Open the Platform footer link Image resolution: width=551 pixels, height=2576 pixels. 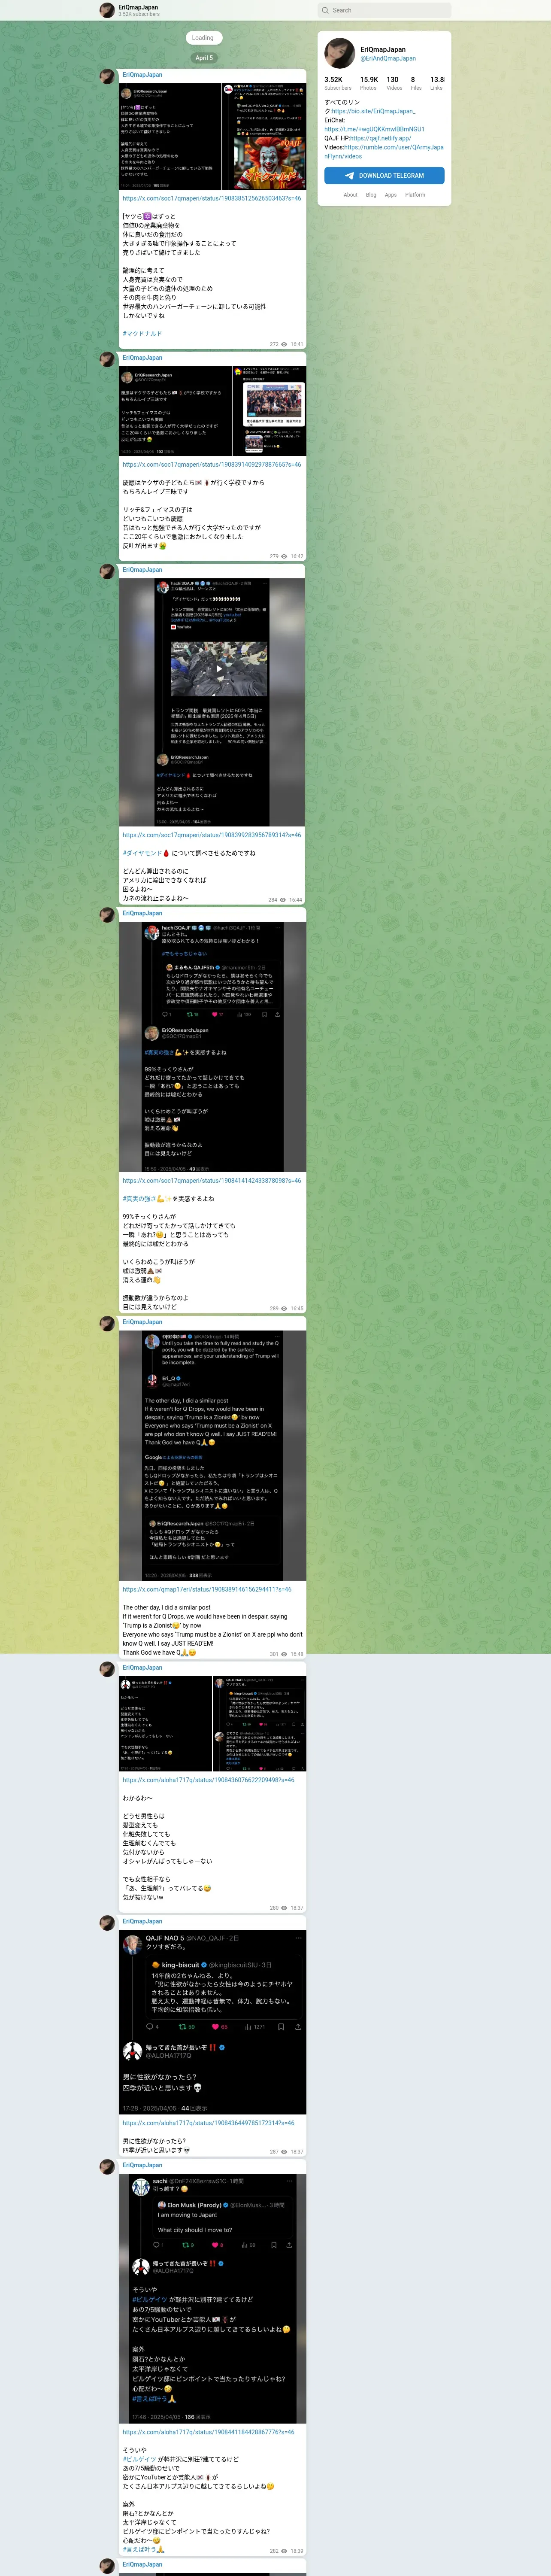point(415,195)
